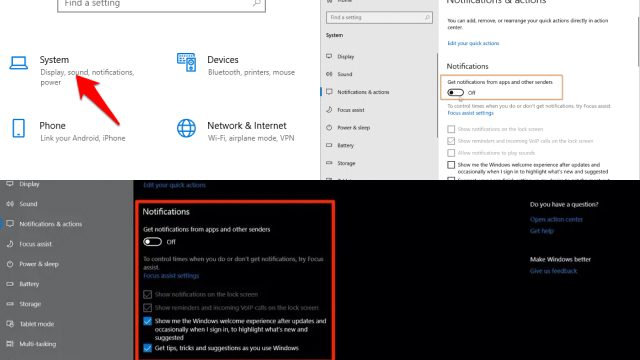Image resolution: width=640 pixels, height=360 pixels.
Task: Open the Devices icon on Settings home
Action: pyautogui.click(x=187, y=62)
